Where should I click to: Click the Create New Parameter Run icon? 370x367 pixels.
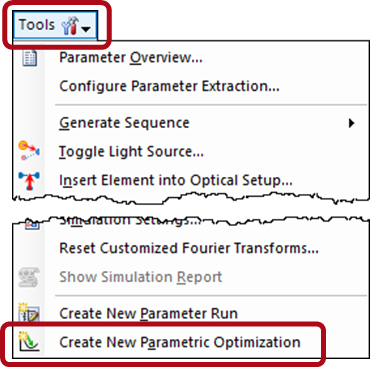(x=29, y=313)
